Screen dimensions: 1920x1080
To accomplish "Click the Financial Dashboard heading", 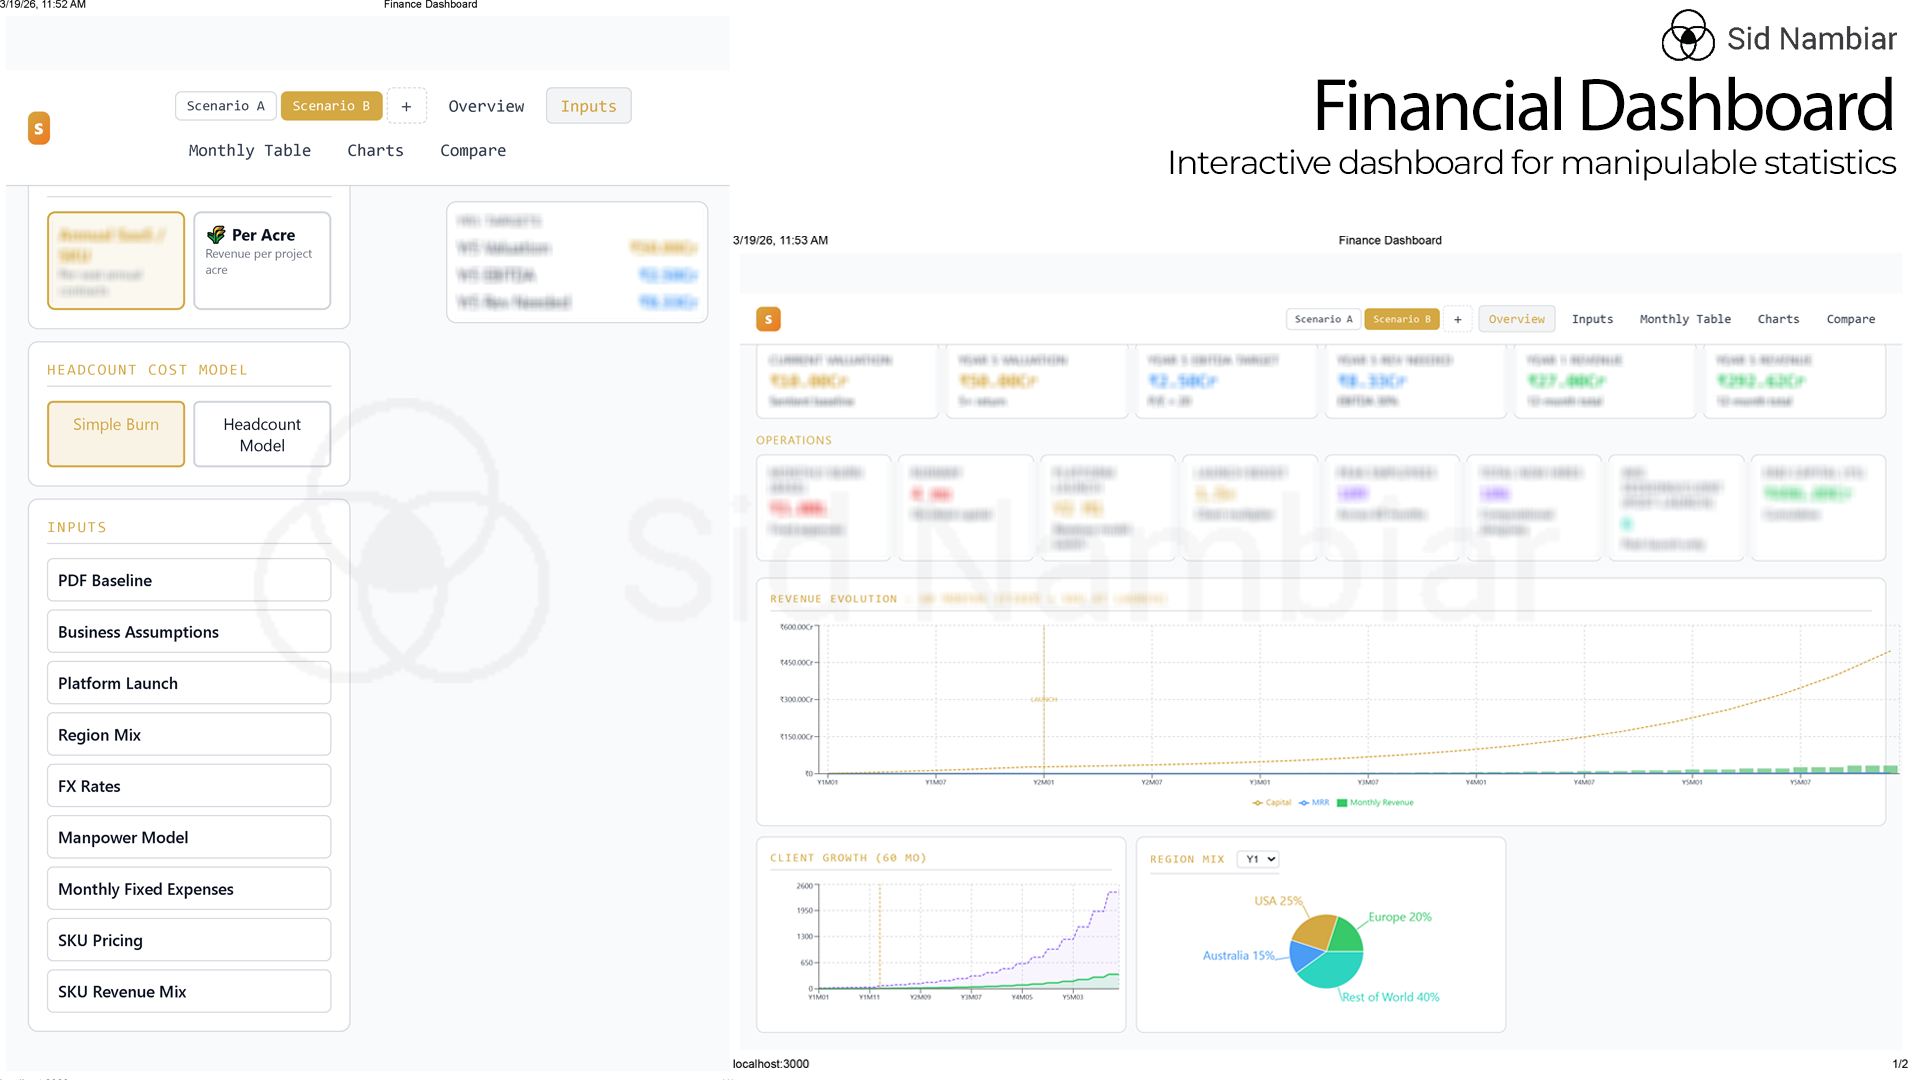I will coord(1603,106).
